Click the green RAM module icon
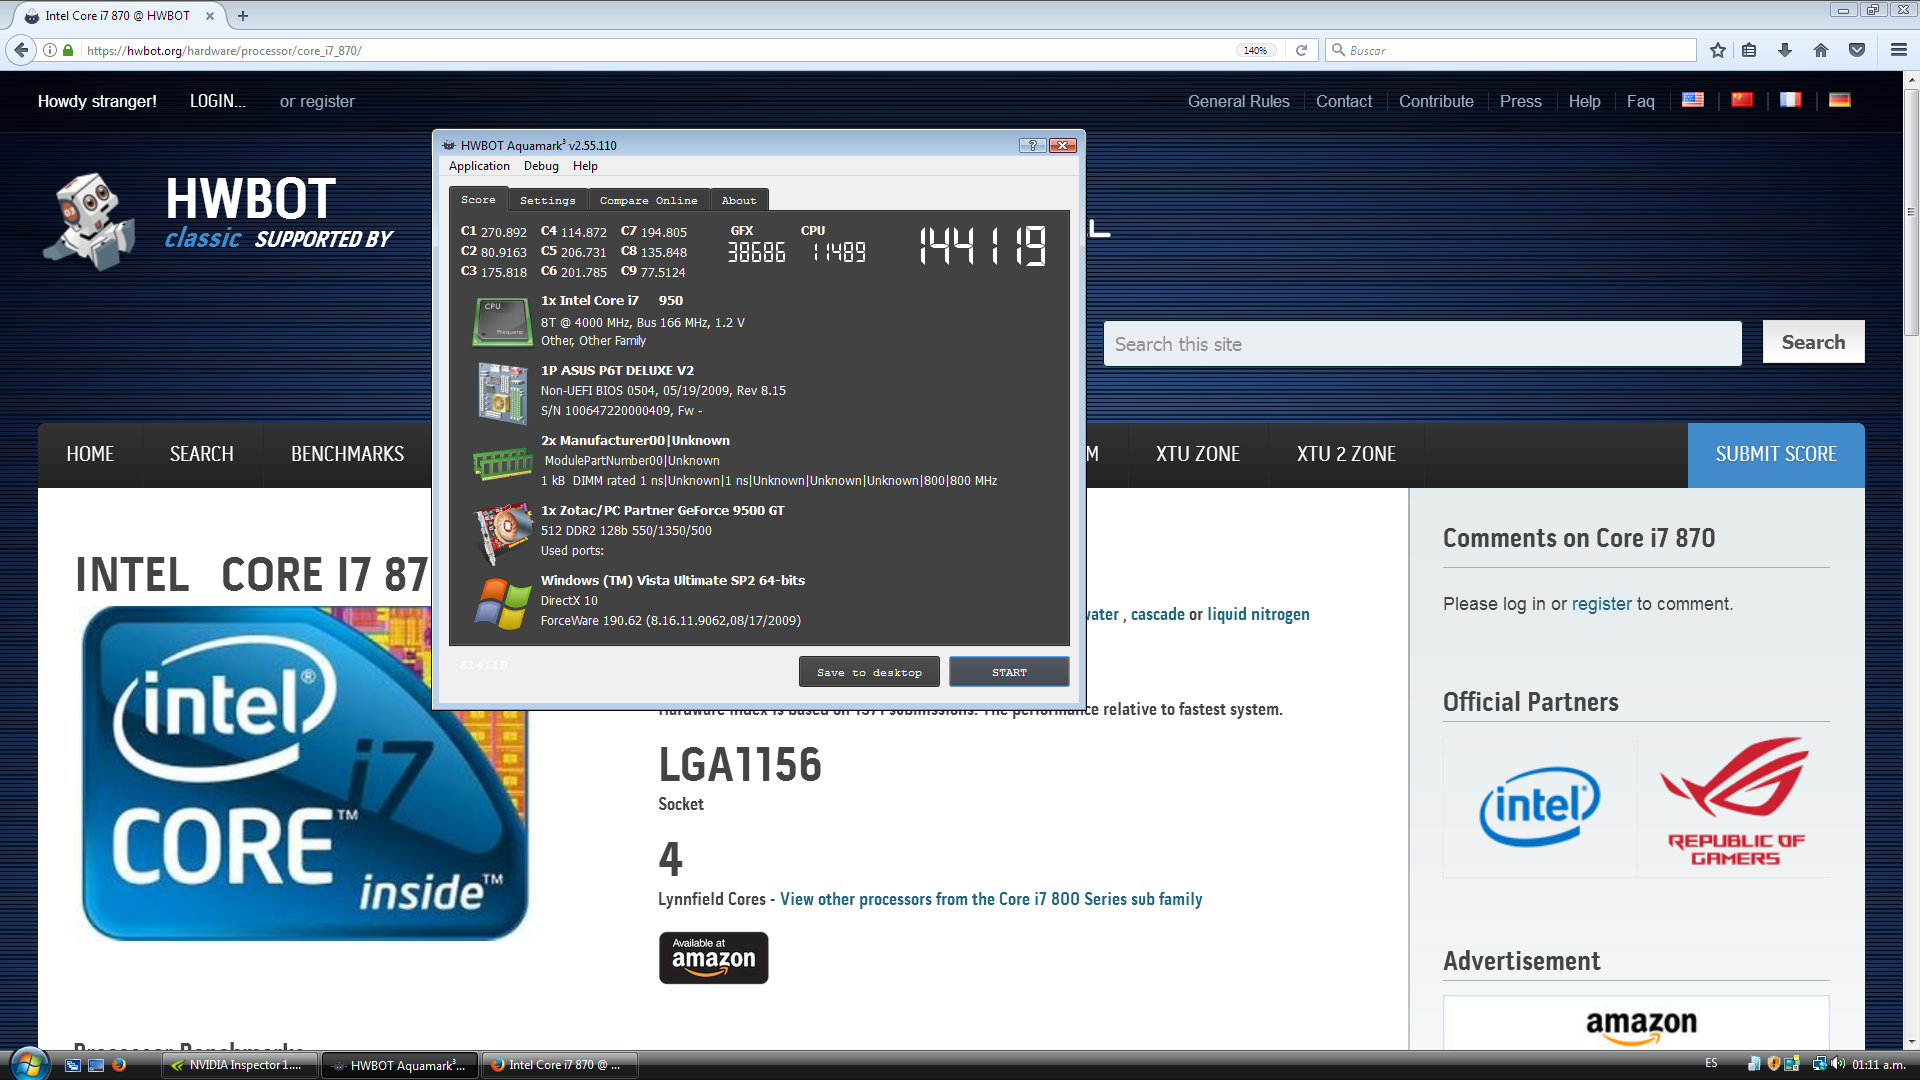 (502, 463)
